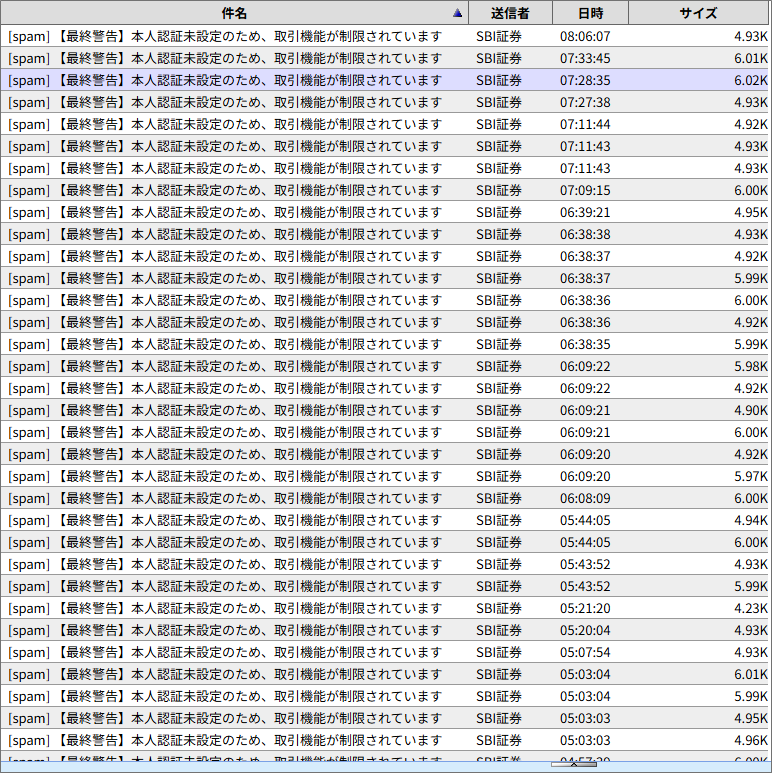Select the message received at 07:27:38

tap(385, 102)
